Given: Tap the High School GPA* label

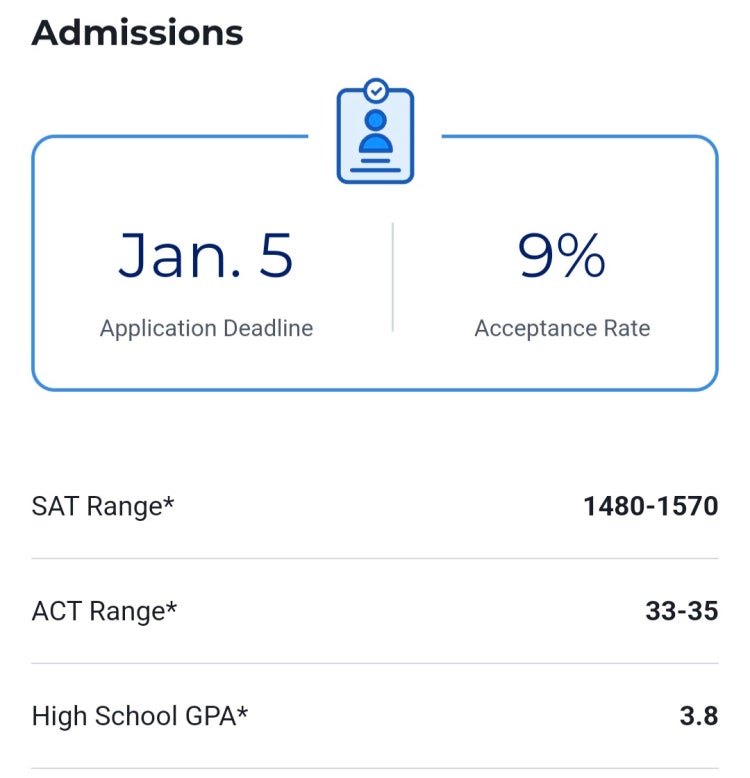Looking at the screenshot, I should pyautogui.click(x=140, y=716).
